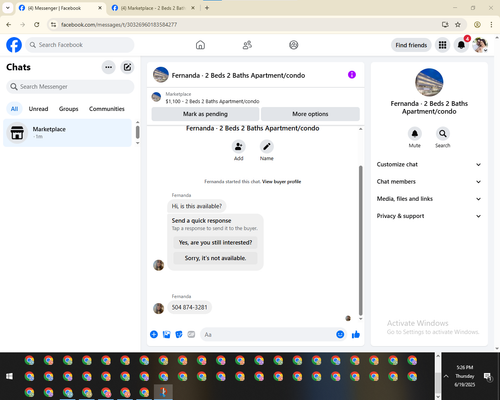The width and height of the screenshot is (500, 400).
Task: Focus the Aa message input box
Action: tap(269, 334)
